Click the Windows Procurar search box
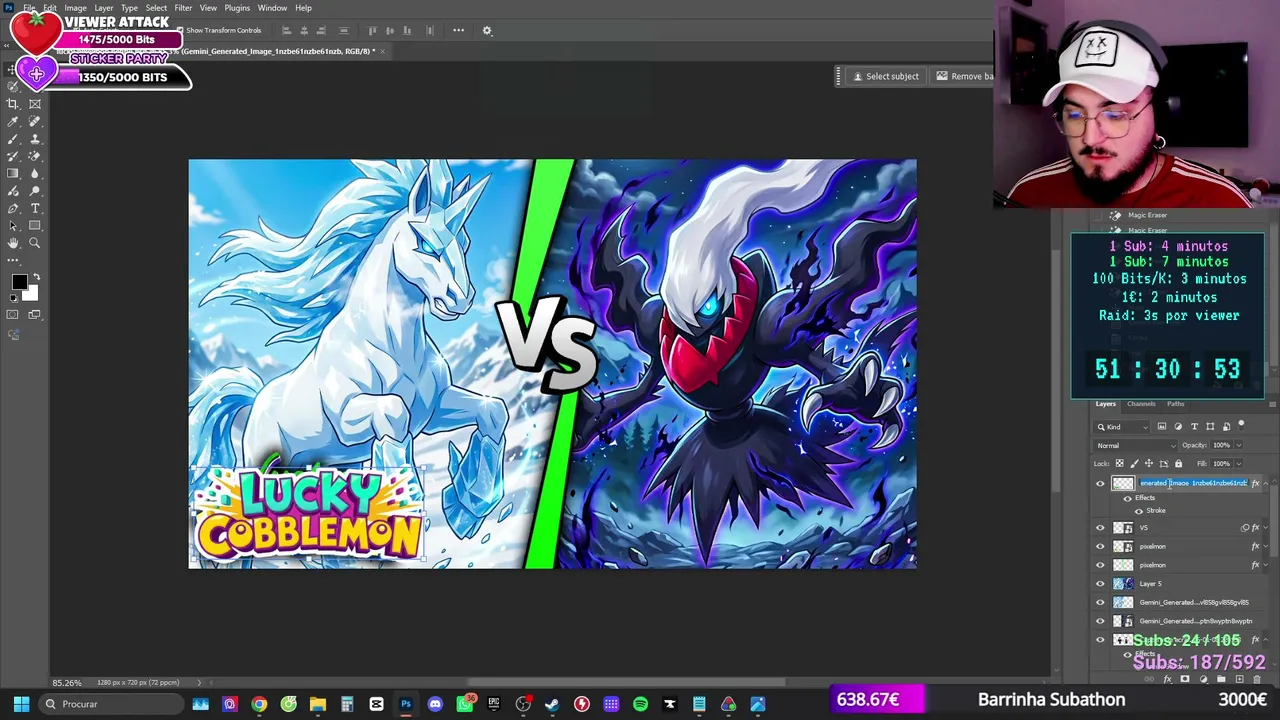 tap(112, 704)
